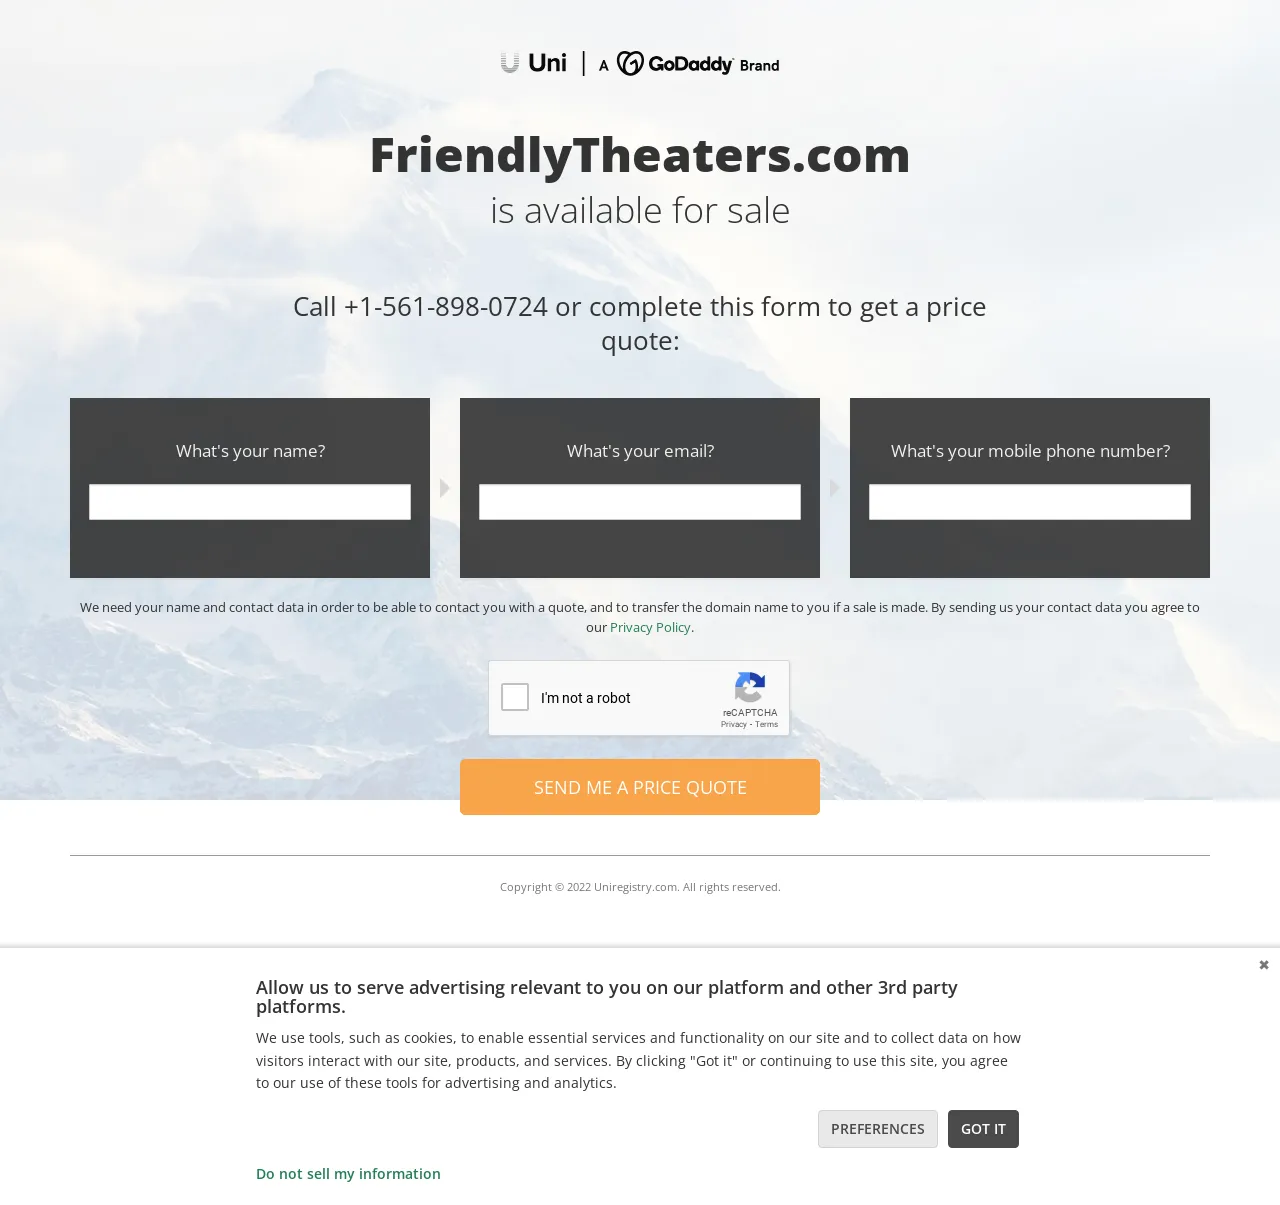Click the GoDaddy Brand text logo
The width and height of the screenshot is (1280, 1205).
pos(714,64)
